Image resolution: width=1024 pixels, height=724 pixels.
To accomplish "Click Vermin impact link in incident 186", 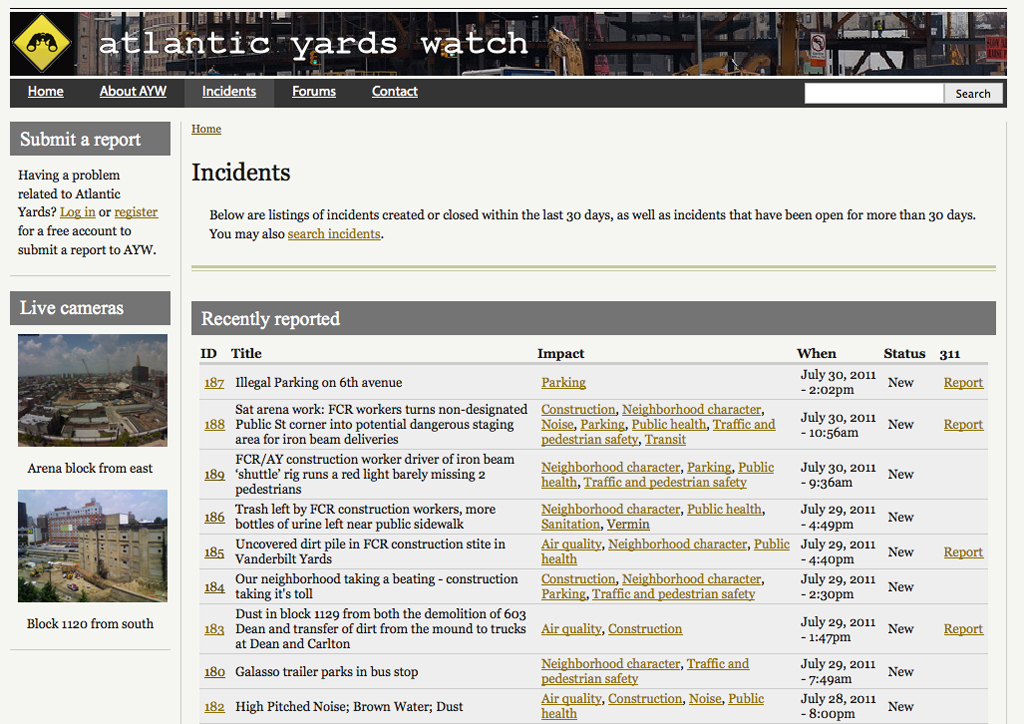I will [x=628, y=524].
